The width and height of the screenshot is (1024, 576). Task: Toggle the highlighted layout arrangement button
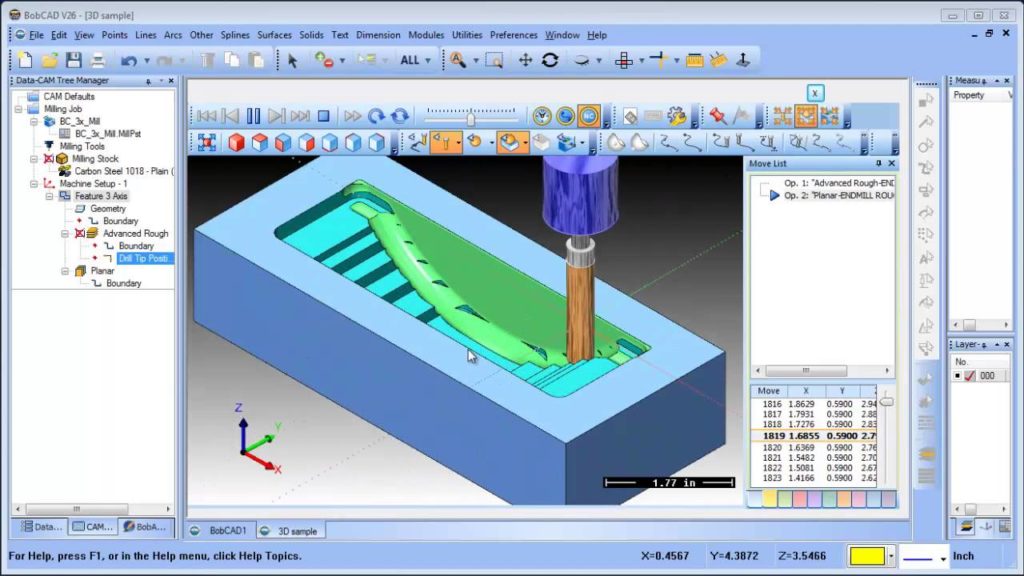click(x=806, y=116)
